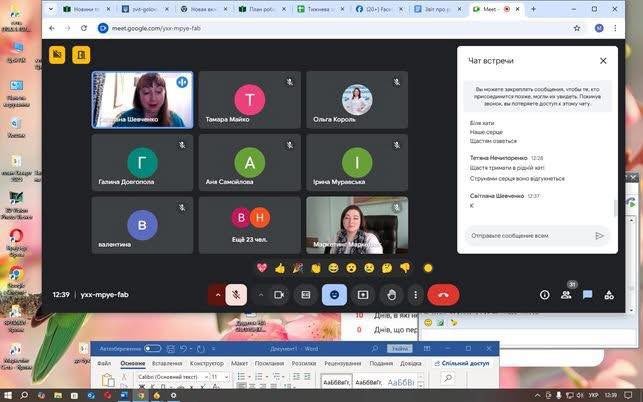Send the laughing face reaction
The height and width of the screenshot is (402, 643).
coord(333,268)
